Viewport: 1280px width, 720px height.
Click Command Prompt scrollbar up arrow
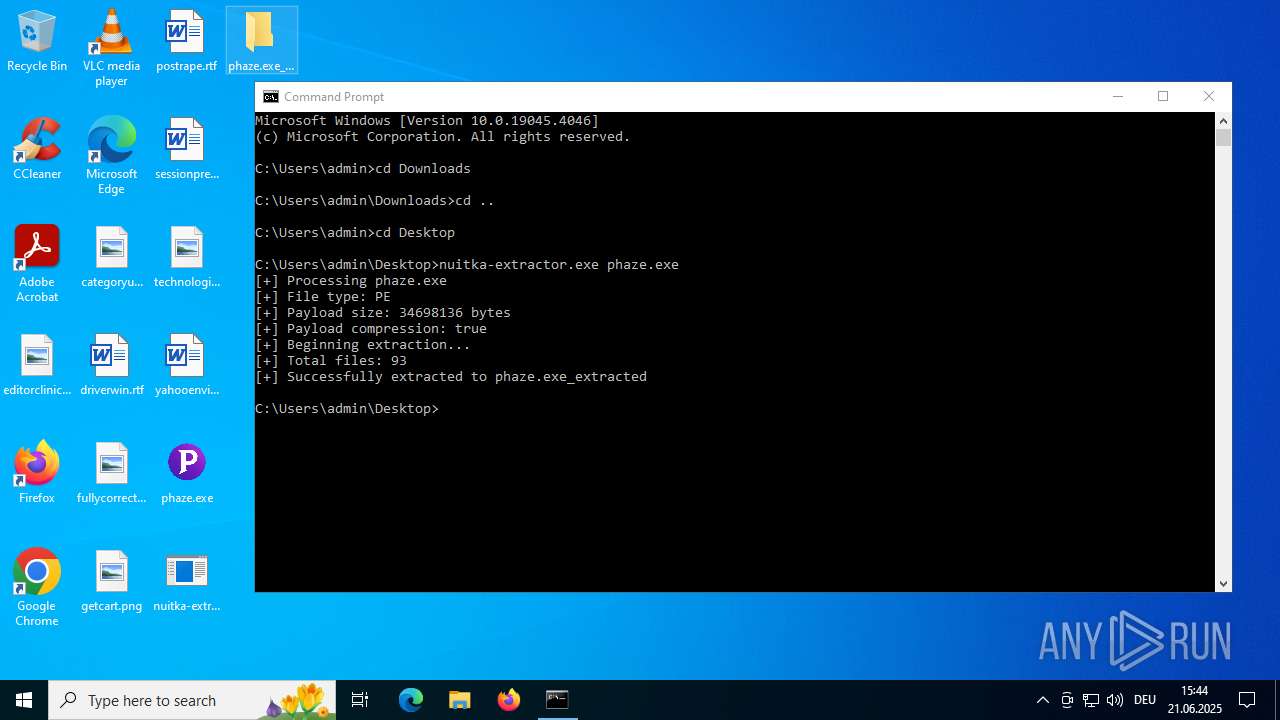tap(1223, 120)
